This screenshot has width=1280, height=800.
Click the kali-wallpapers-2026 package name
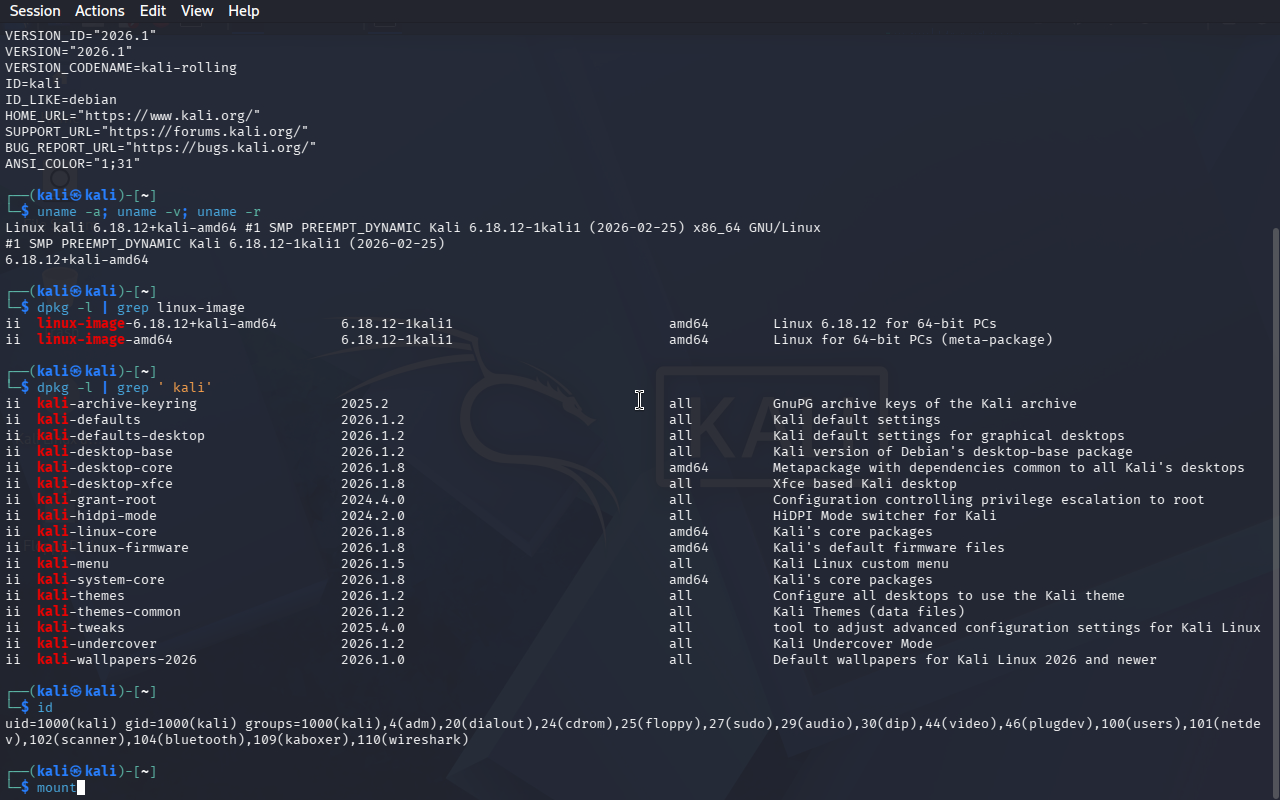click(117, 660)
